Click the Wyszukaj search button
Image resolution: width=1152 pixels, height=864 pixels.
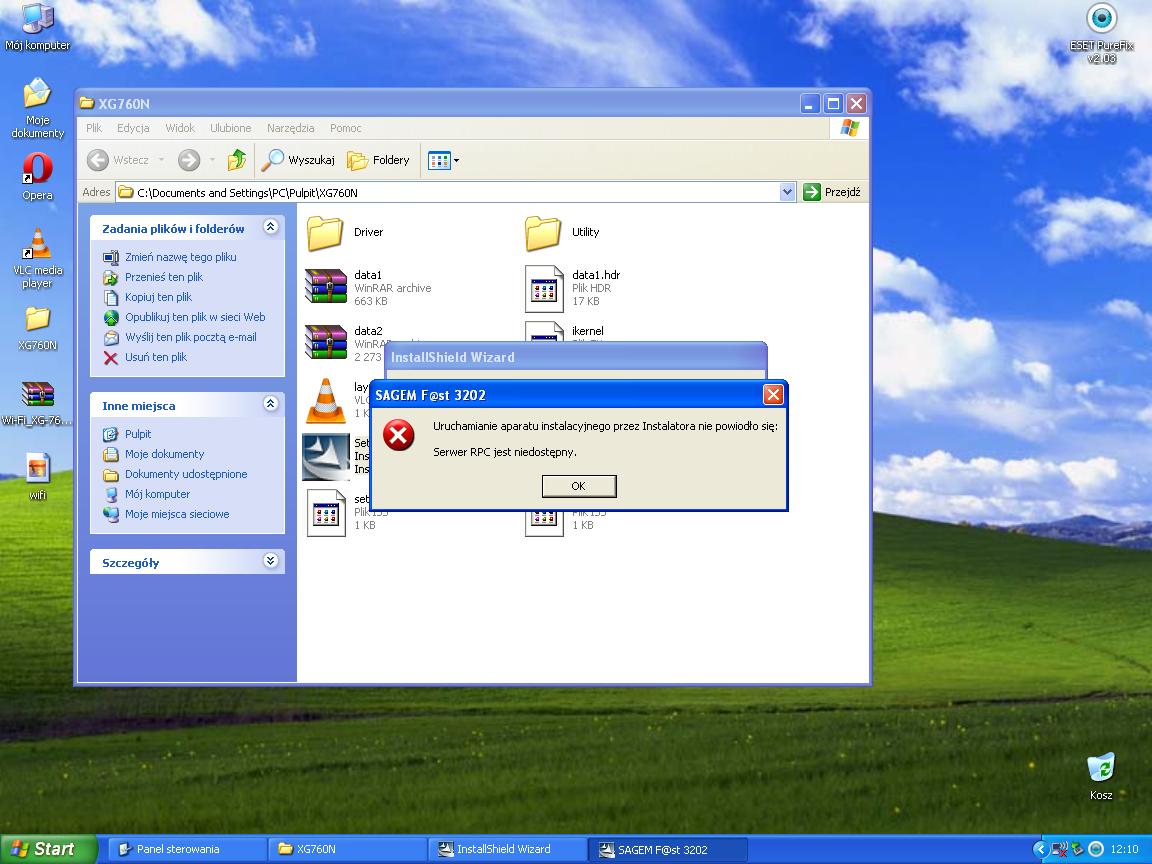click(298, 159)
